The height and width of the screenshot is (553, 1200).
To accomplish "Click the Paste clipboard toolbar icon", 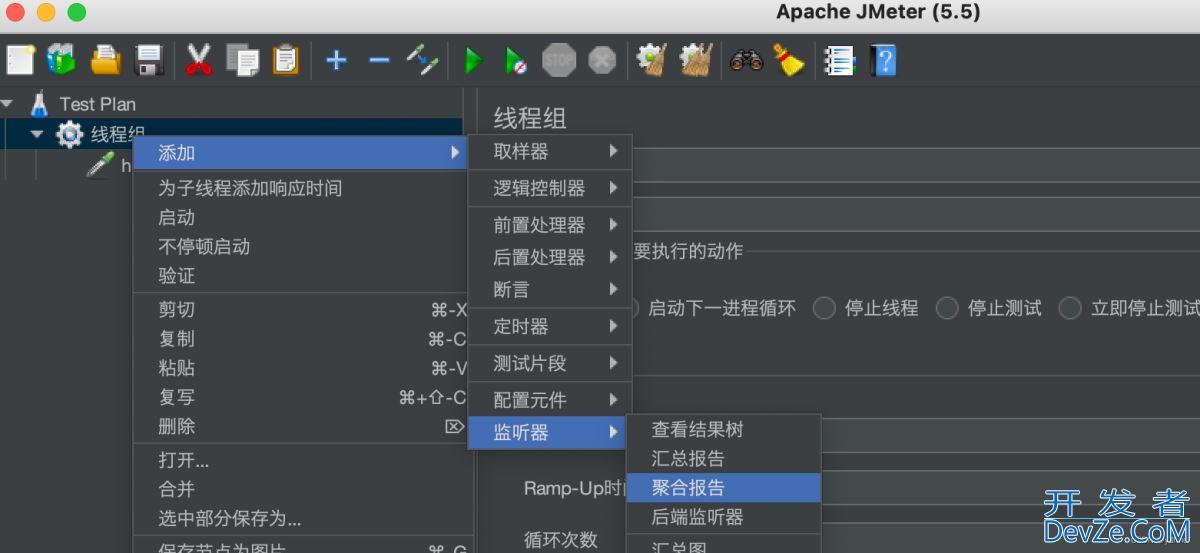I will tap(285, 61).
